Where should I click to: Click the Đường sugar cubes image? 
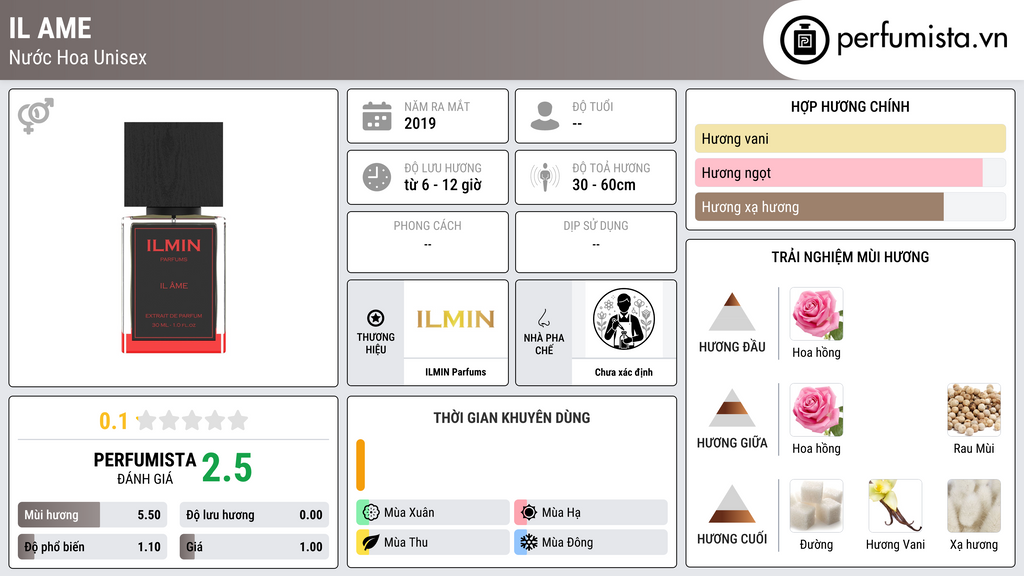coord(816,506)
